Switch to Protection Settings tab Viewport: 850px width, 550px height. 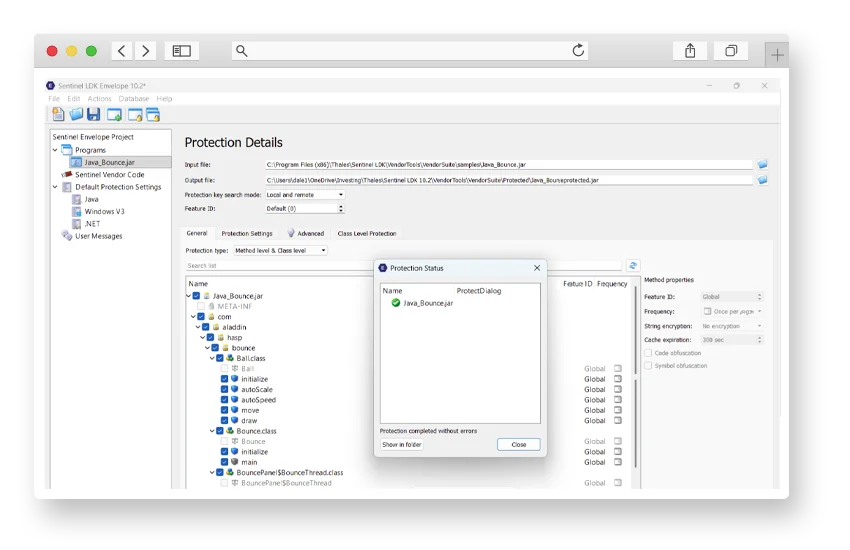click(247, 234)
